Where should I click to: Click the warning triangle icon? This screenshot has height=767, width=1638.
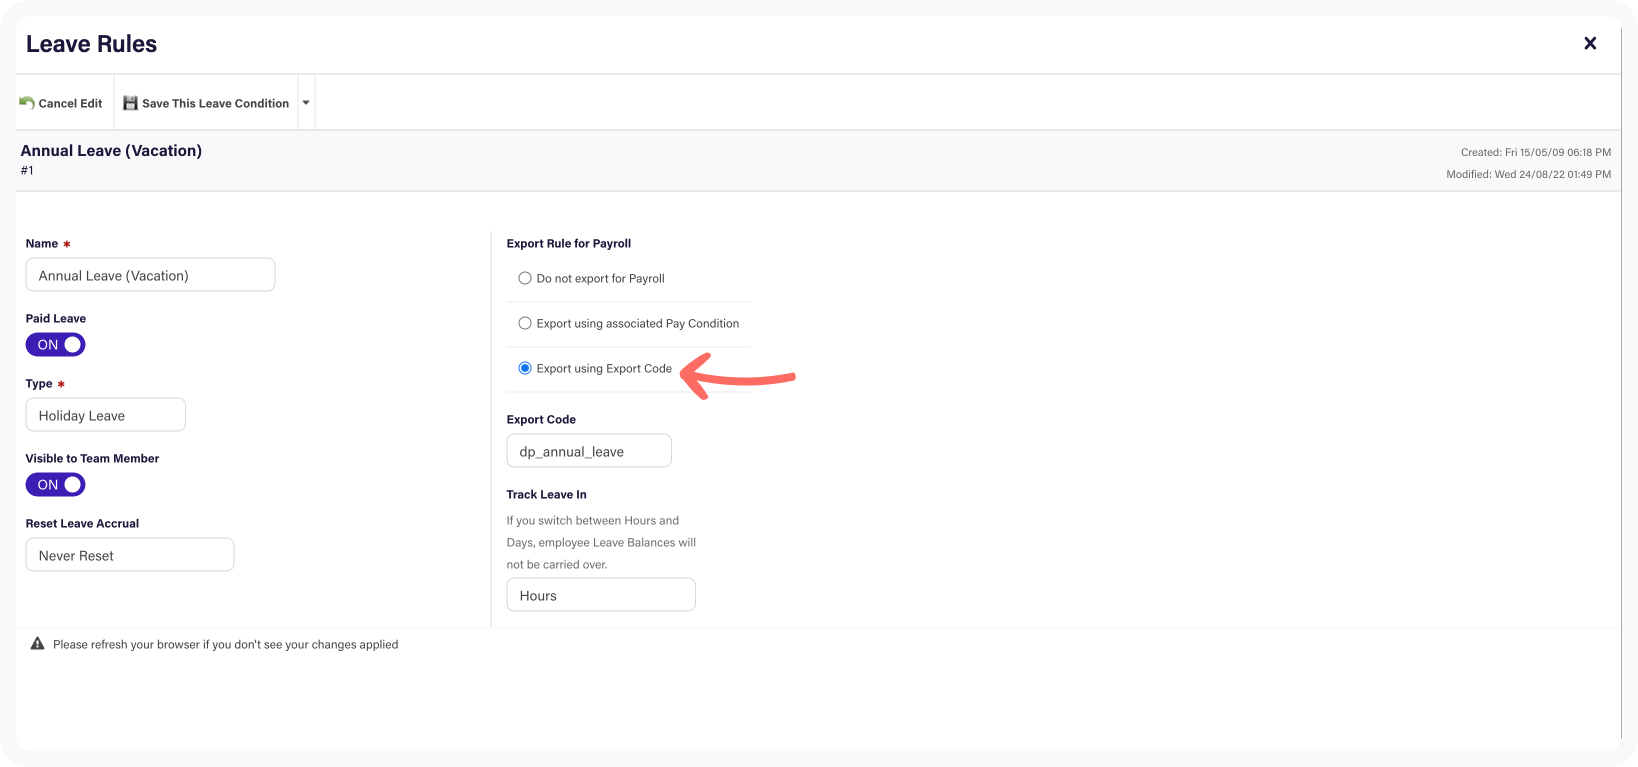pos(38,644)
